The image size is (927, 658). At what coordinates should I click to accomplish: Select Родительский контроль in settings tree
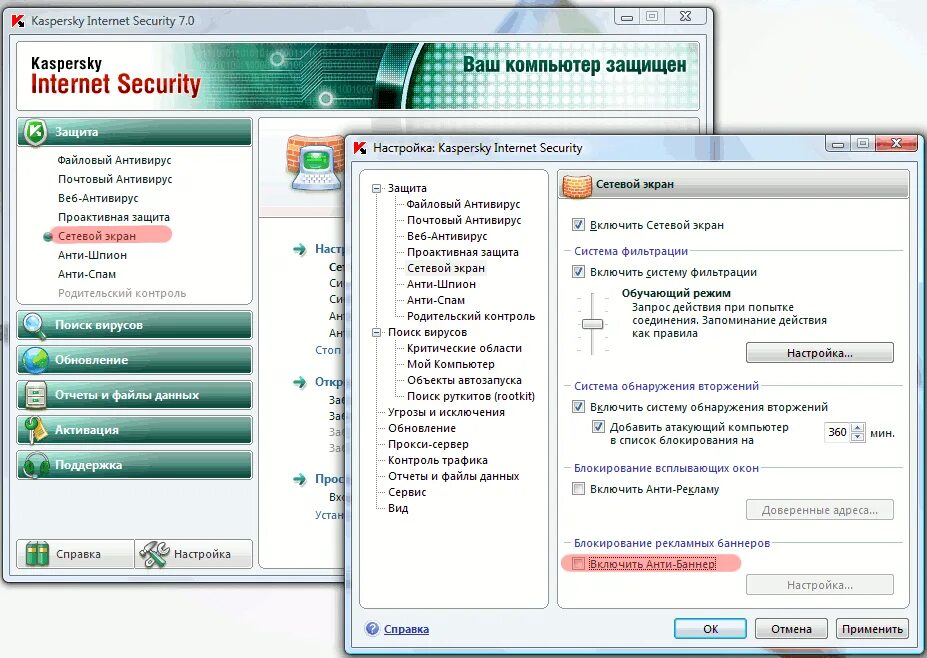point(471,316)
